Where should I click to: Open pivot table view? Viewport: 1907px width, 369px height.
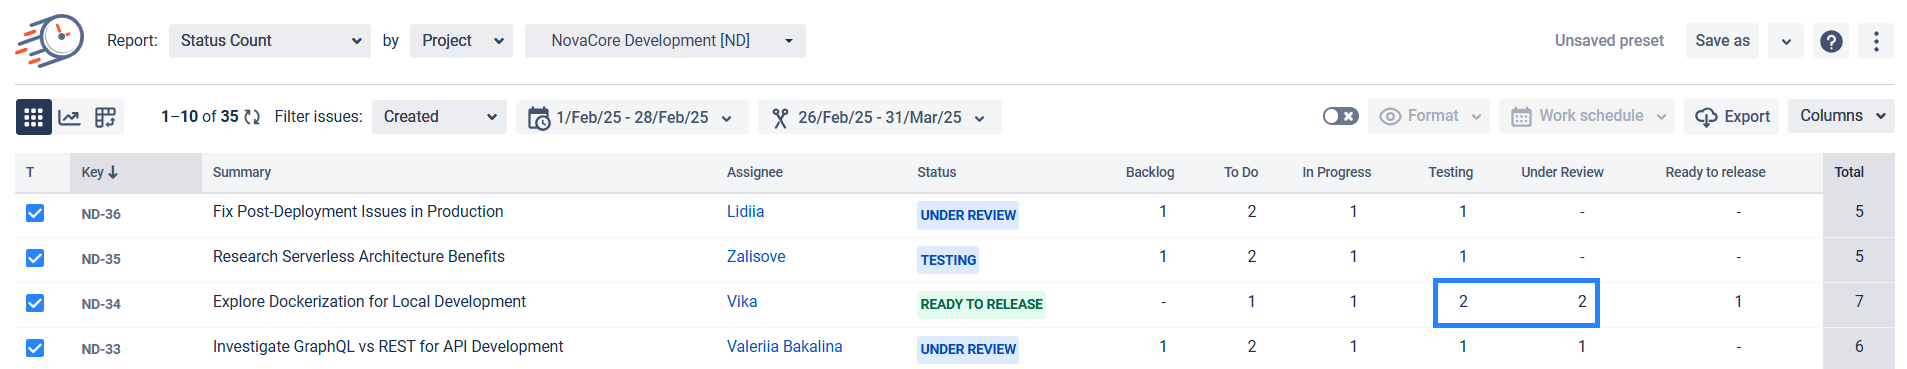point(105,117)
